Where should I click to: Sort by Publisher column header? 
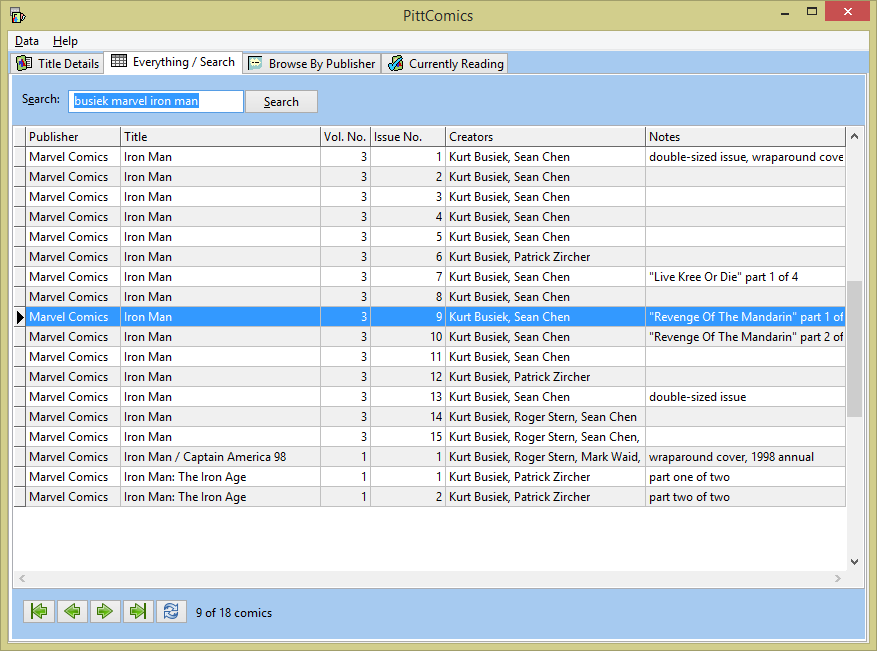(x=73, y=136)
